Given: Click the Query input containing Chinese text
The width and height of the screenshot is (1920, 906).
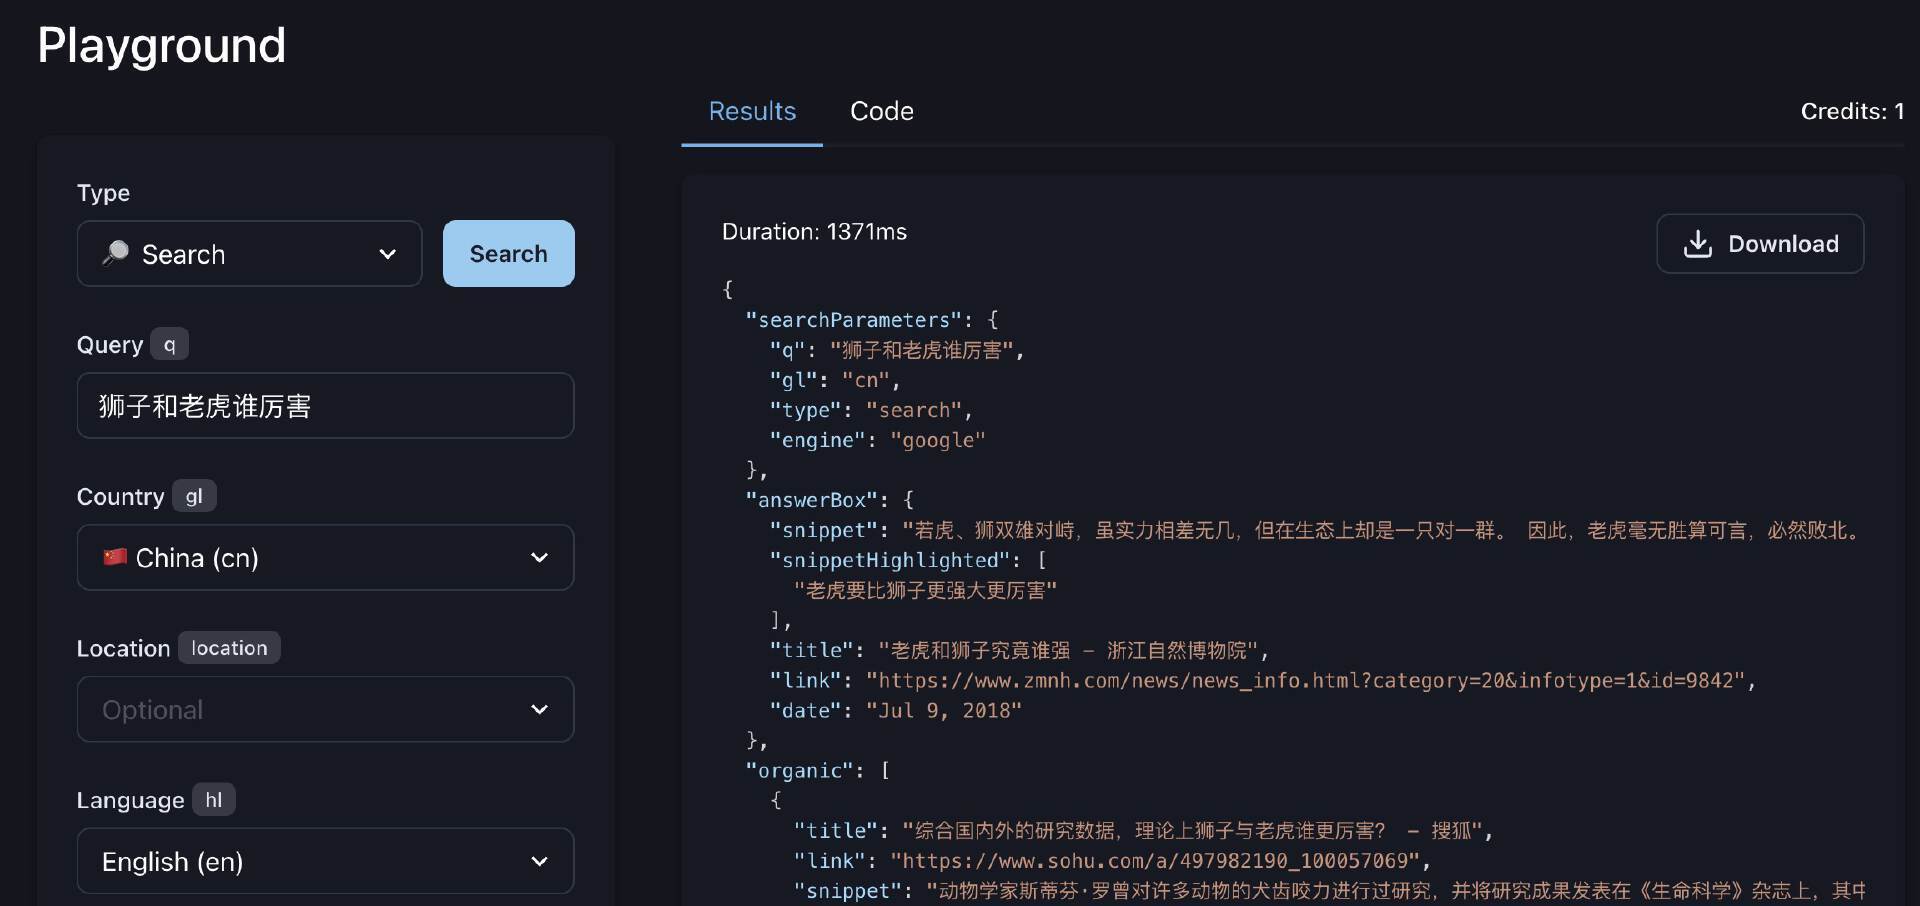Looking at the screenshot, I should [324, 405].
